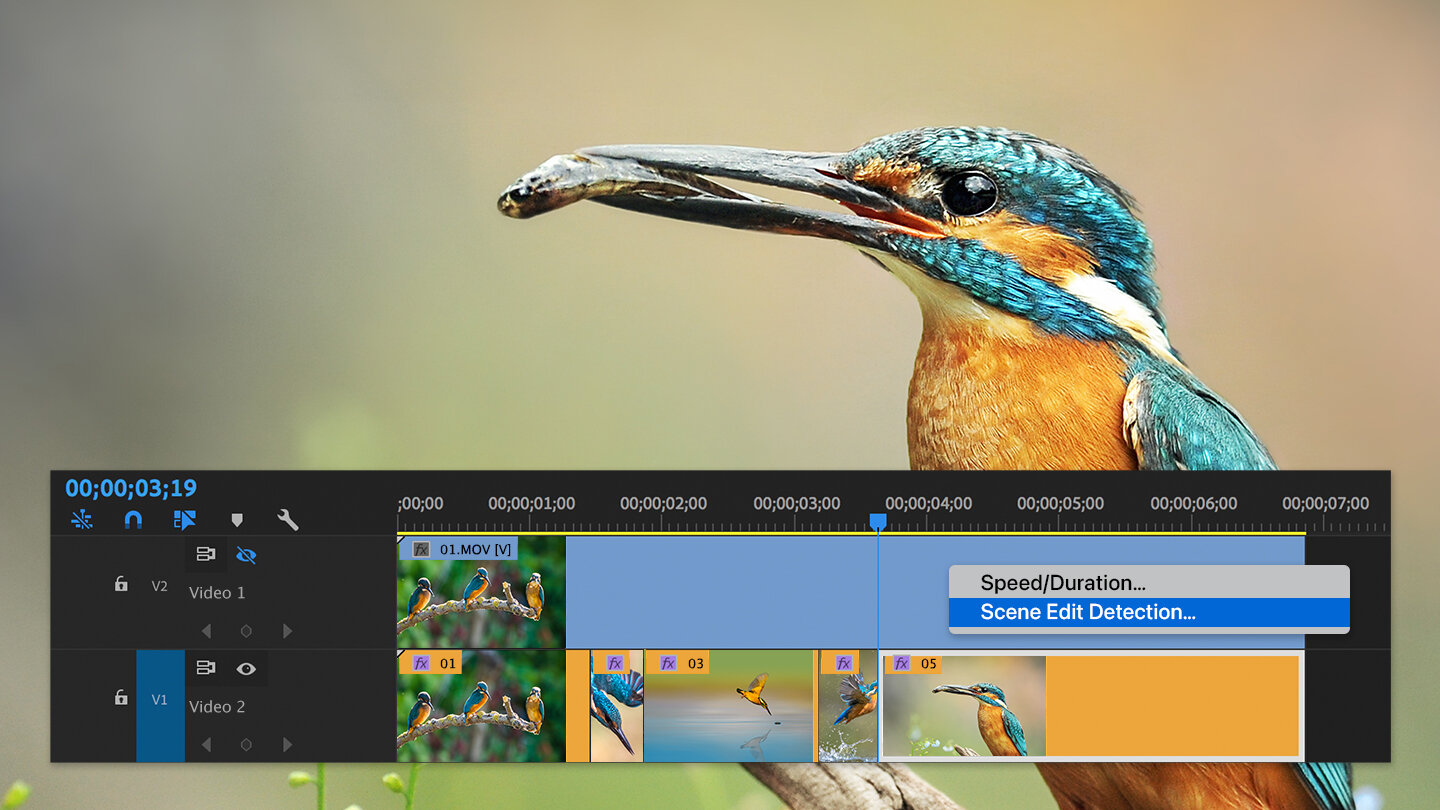Click the nest sequence toggle icon
The image size is (1440, 810).
82,520
